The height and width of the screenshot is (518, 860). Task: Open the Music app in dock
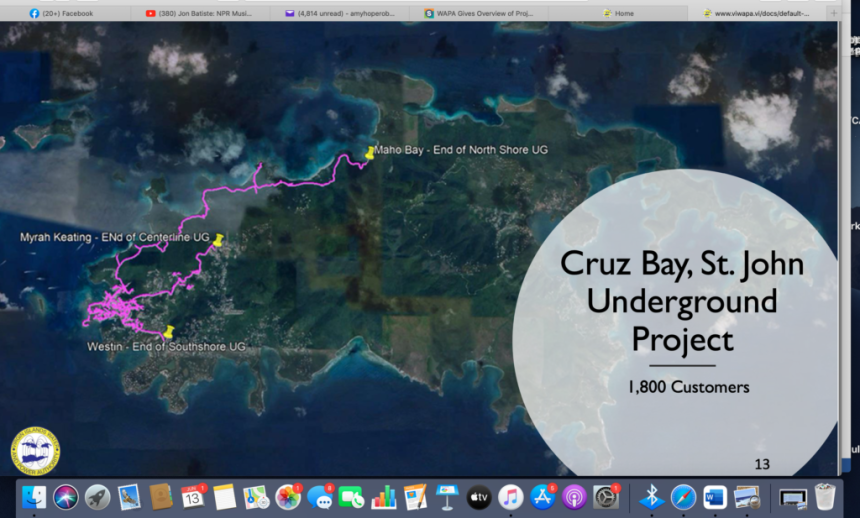511,497
